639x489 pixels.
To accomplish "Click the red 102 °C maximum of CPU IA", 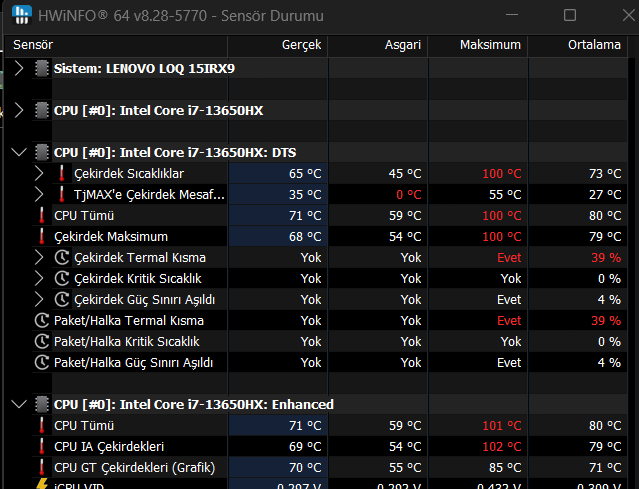I will 502,447.
